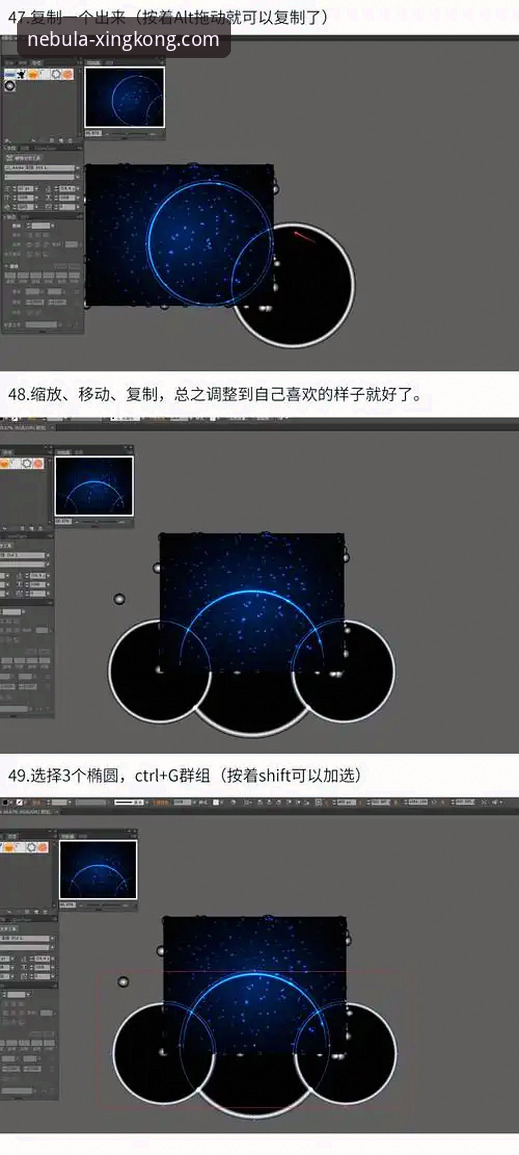Select the gear symbol in step 48 Symbols panel

click(x=27, y=463)
